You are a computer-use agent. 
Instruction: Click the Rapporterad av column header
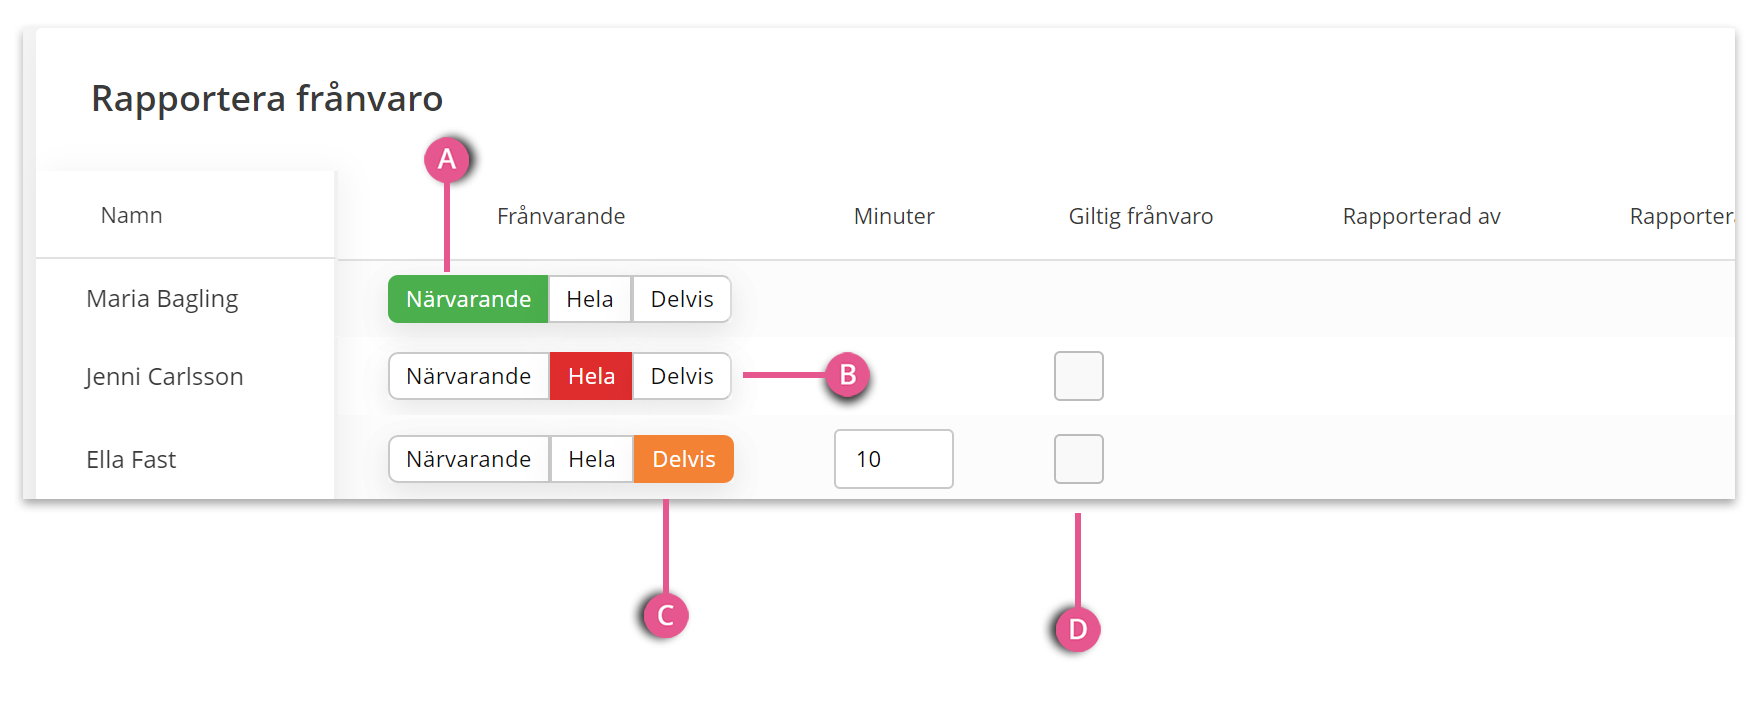[1421, 216]
